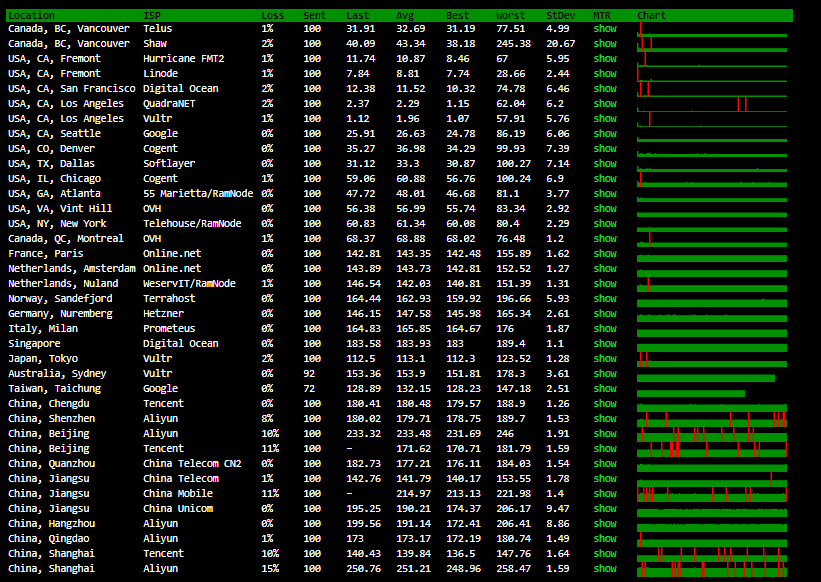Click show for Telehouse/RamNode New York

605,223
